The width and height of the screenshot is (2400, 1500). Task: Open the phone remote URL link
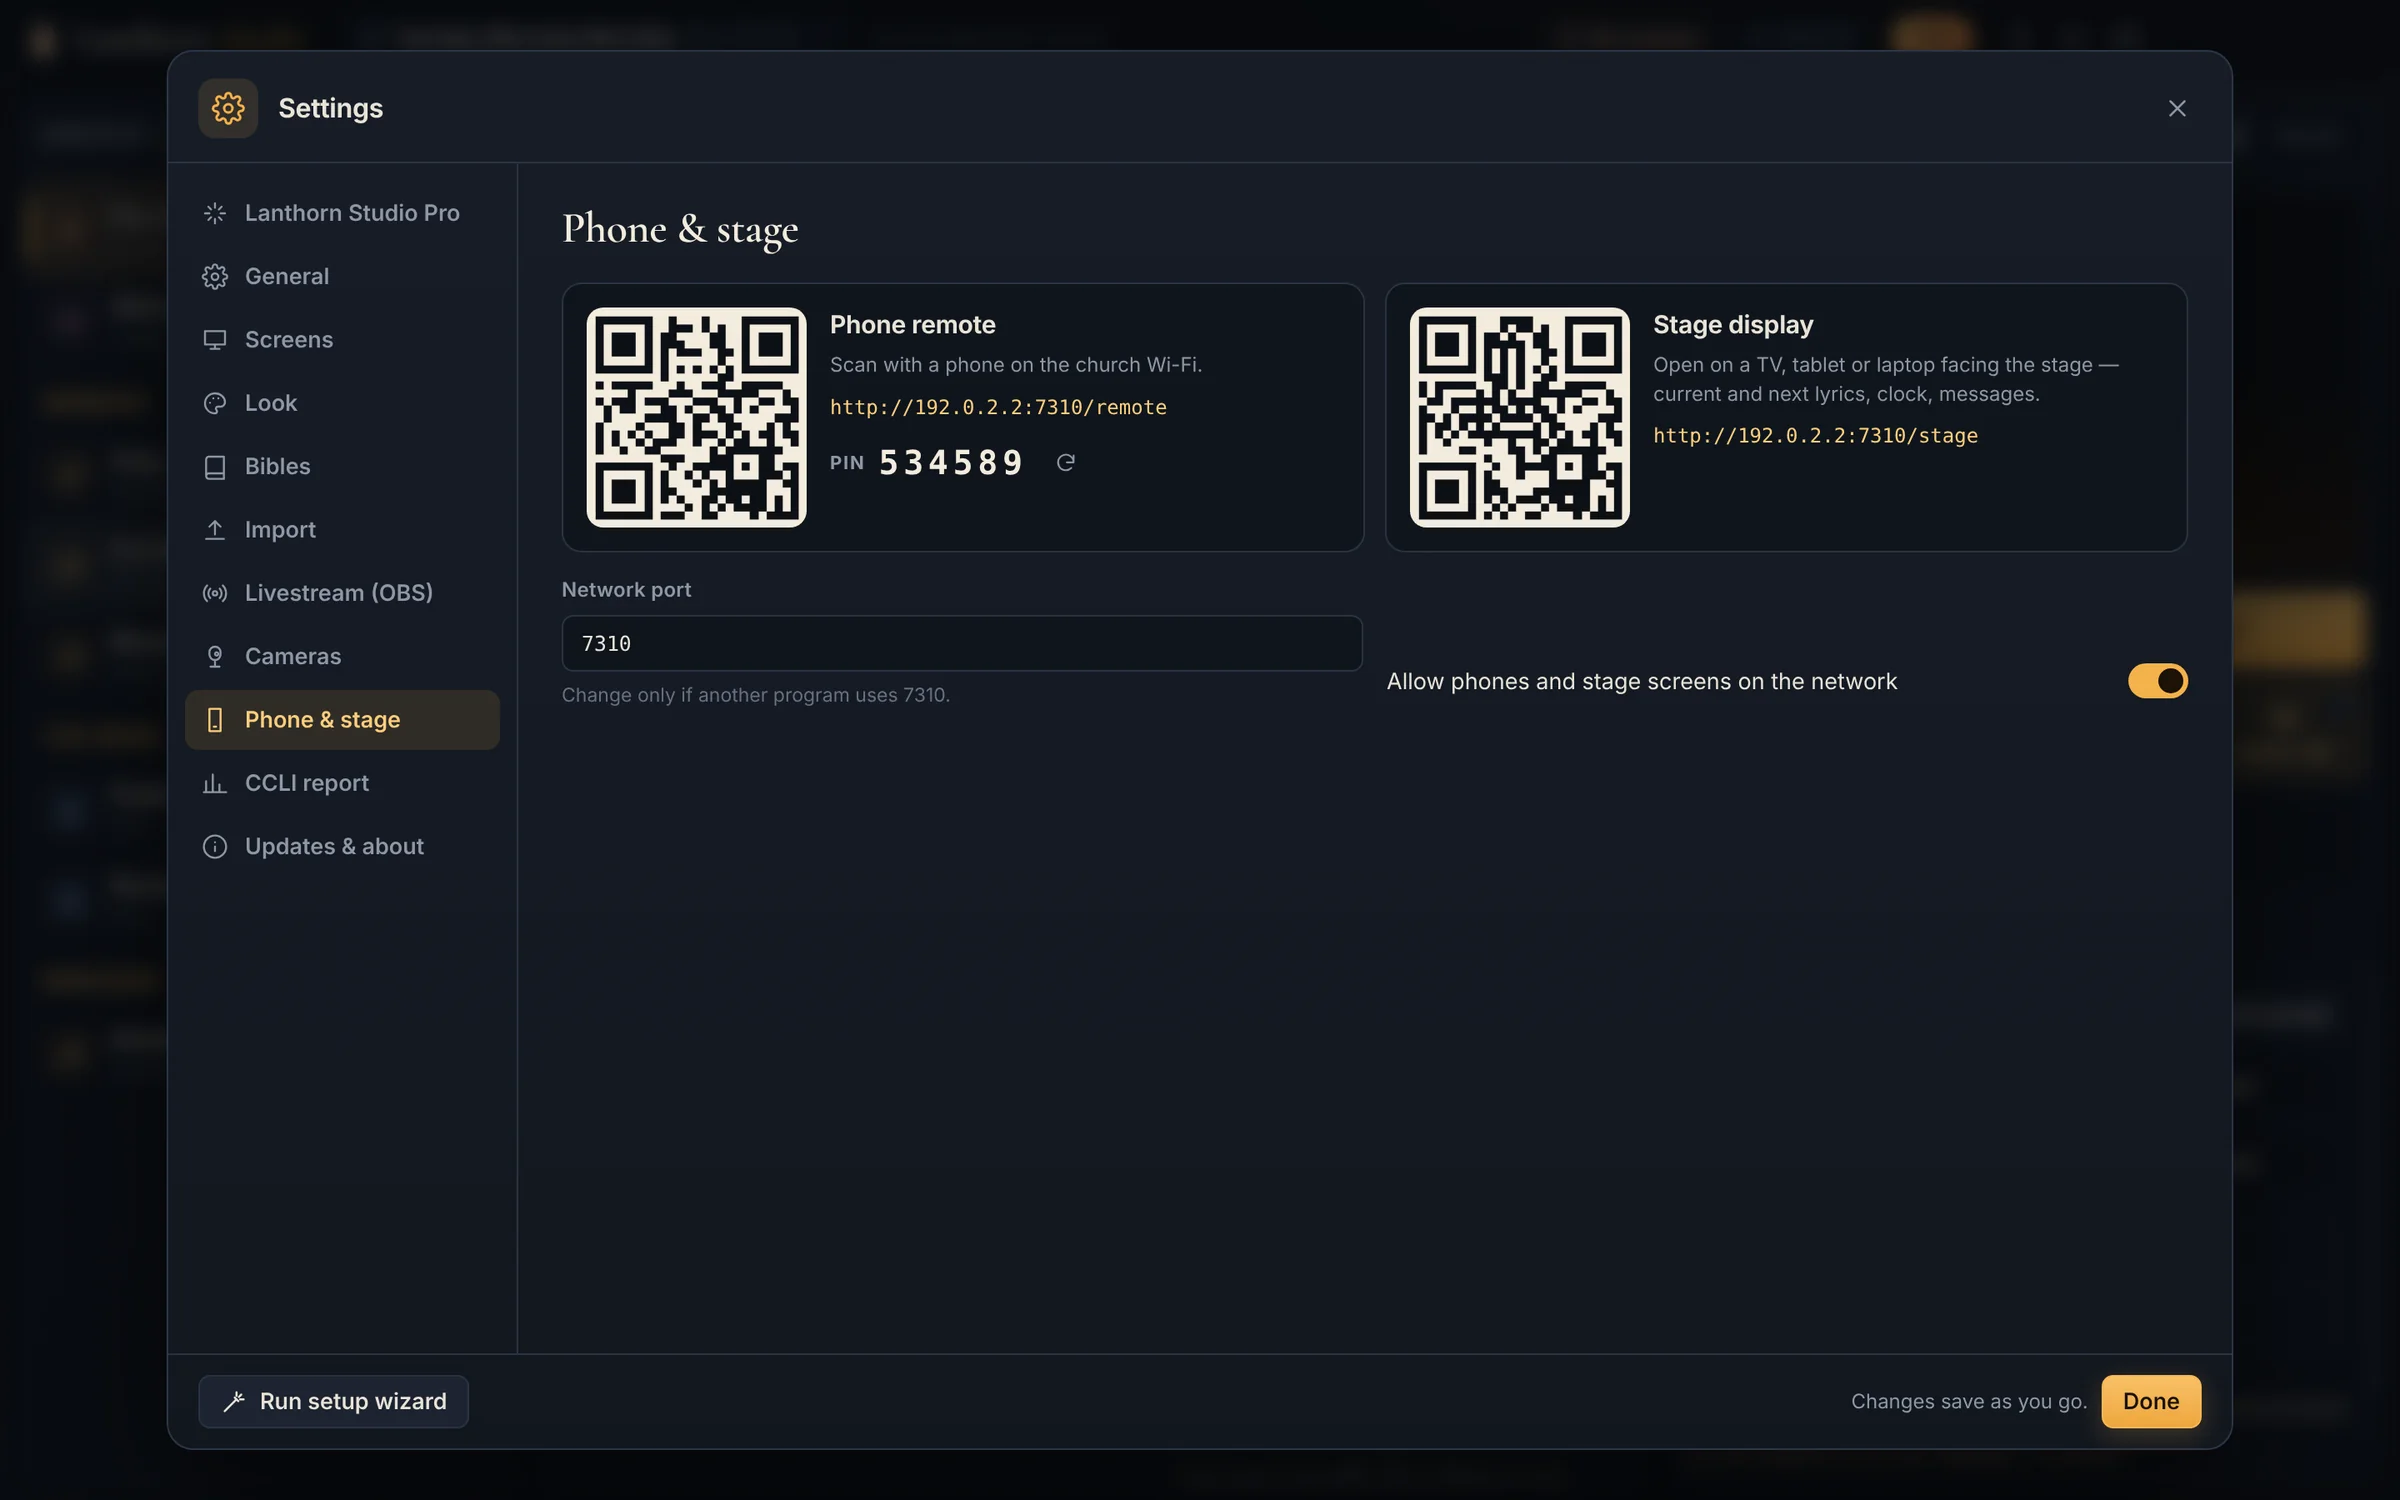pos(998,407)
